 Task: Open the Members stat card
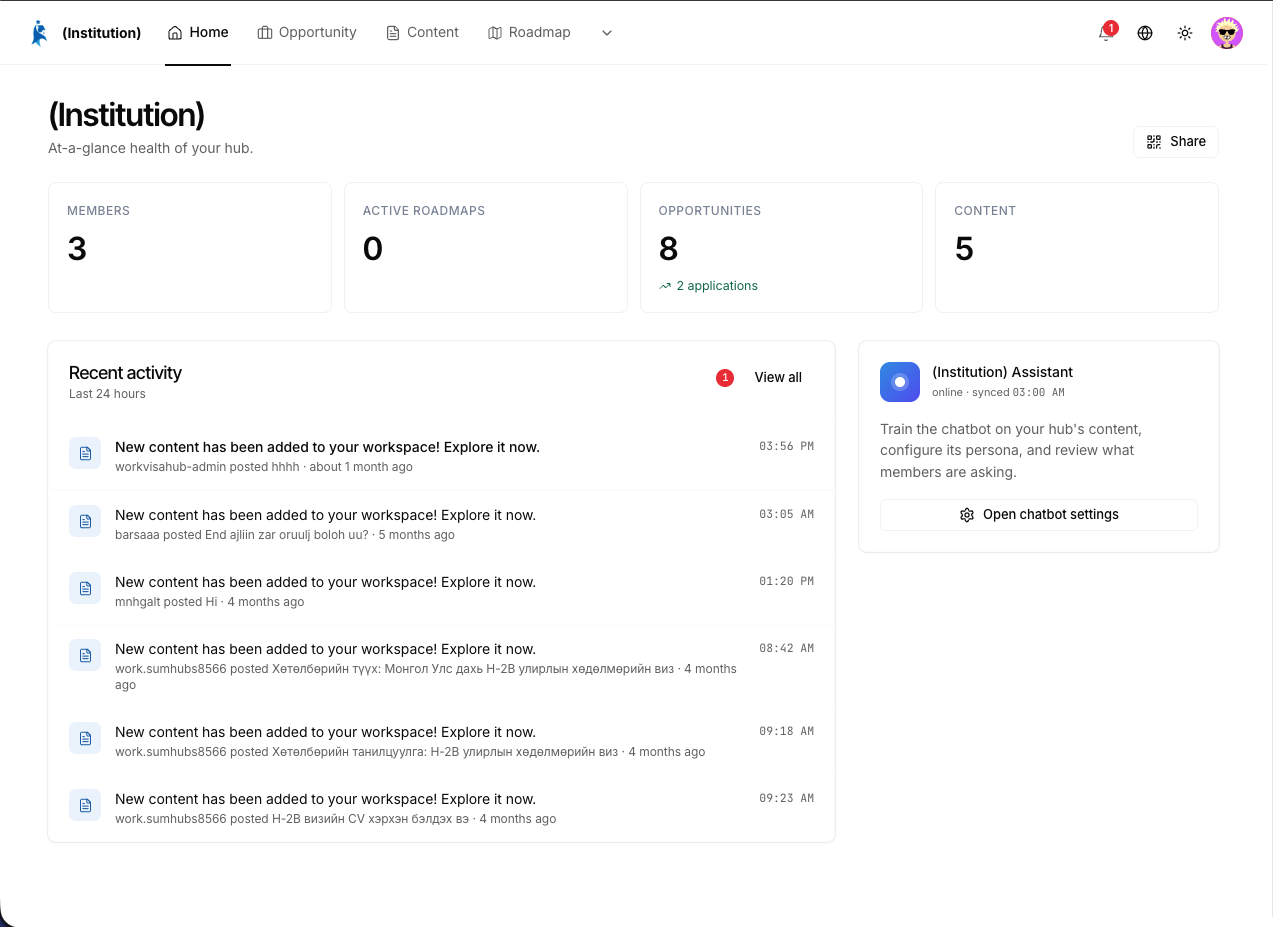(190, 247)
